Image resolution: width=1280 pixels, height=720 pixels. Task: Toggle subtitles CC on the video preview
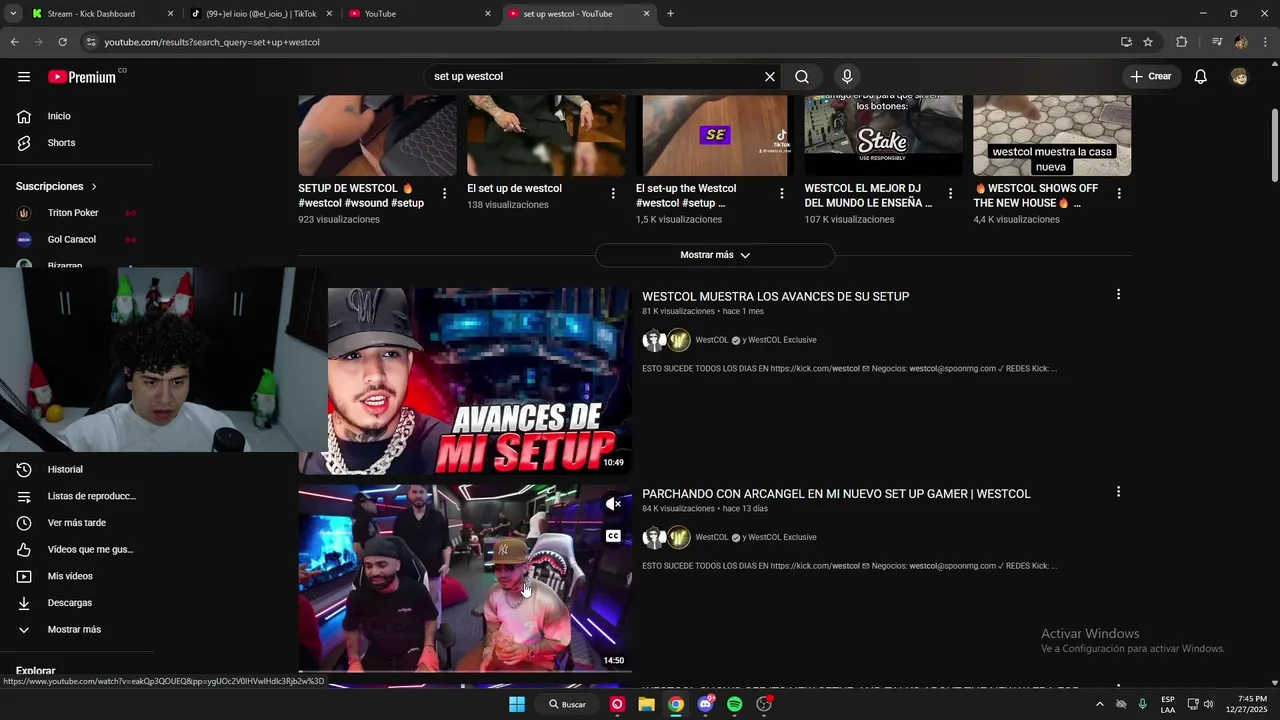pos(613,536)
